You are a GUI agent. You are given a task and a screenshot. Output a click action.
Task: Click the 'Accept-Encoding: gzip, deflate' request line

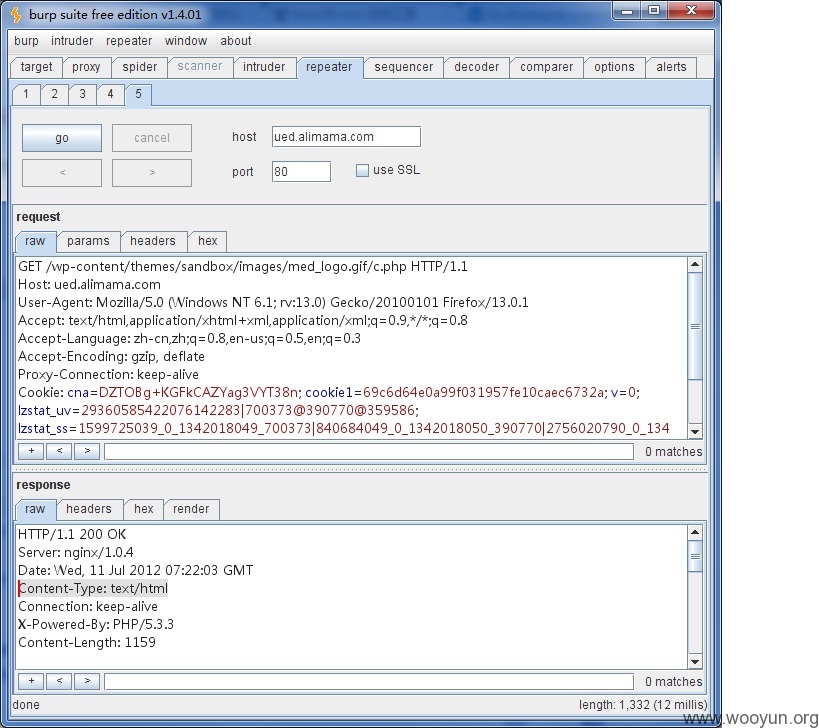pos(111,357)
